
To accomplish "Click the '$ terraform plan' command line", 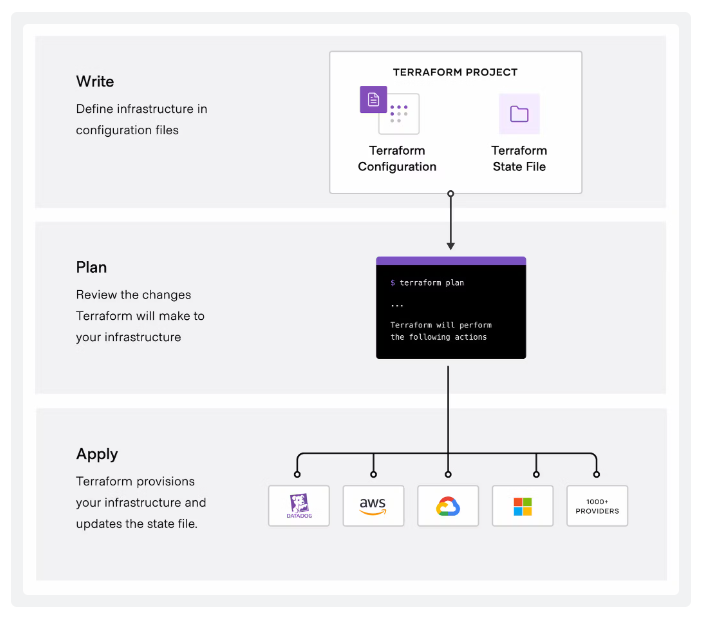I will (x=427, y=282).
